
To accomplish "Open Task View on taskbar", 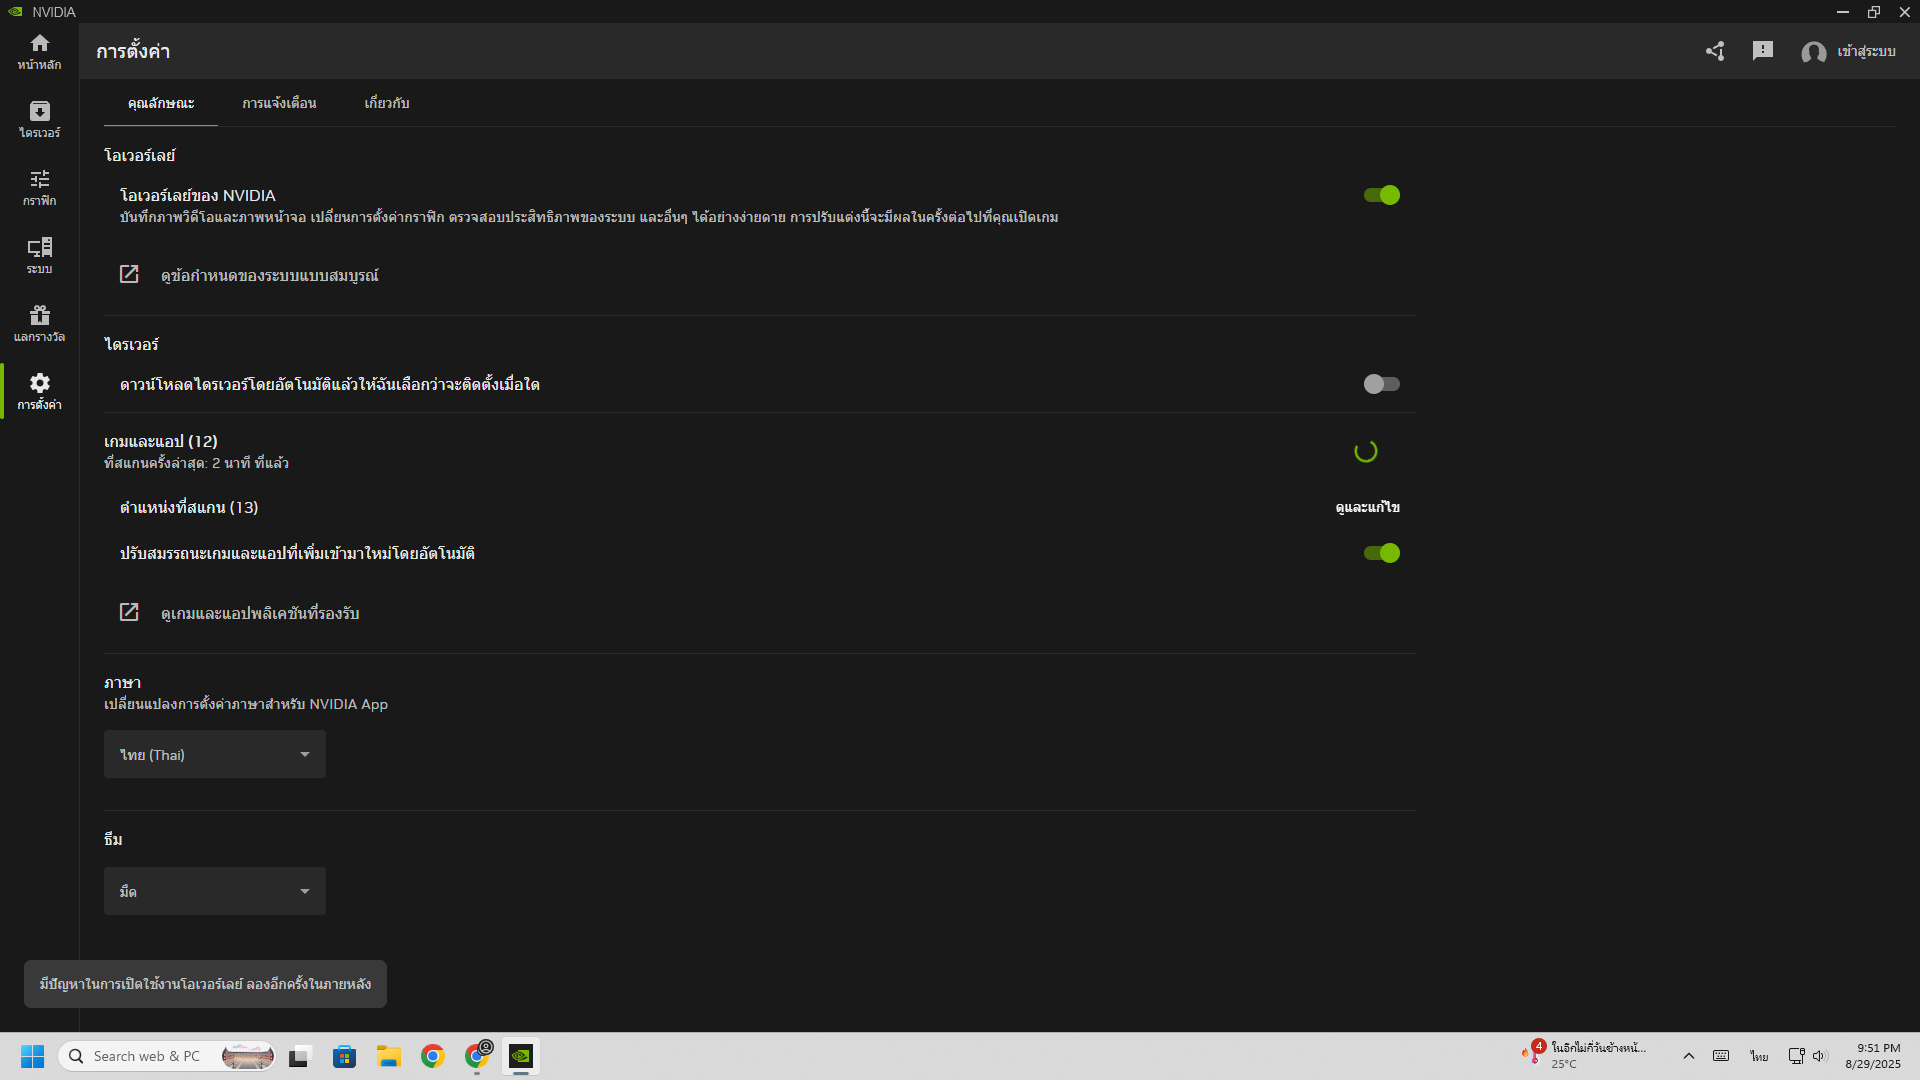I will click(300, 1056).
